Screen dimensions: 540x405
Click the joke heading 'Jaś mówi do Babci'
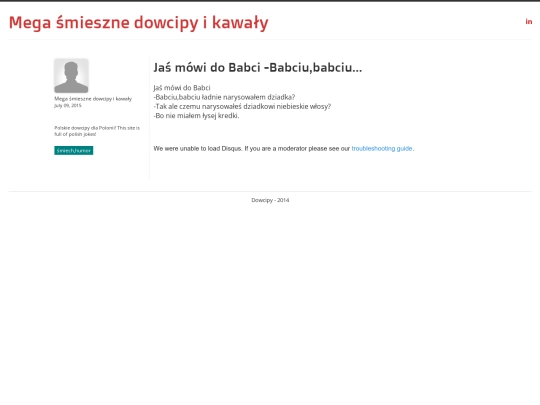pos(258,68)
